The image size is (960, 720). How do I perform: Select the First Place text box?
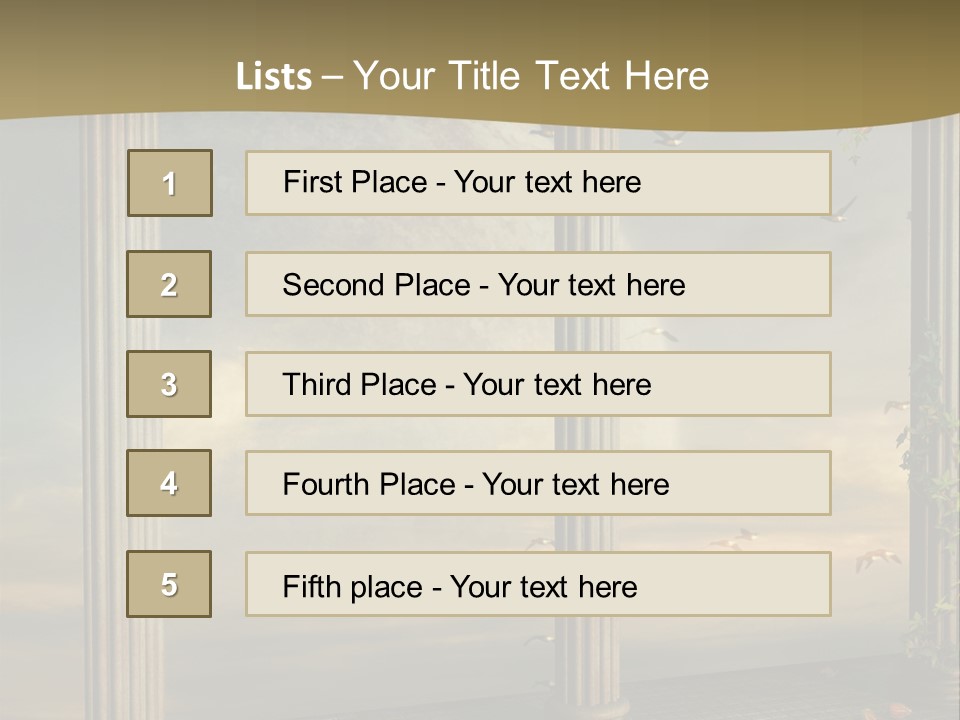click(538, 183)
